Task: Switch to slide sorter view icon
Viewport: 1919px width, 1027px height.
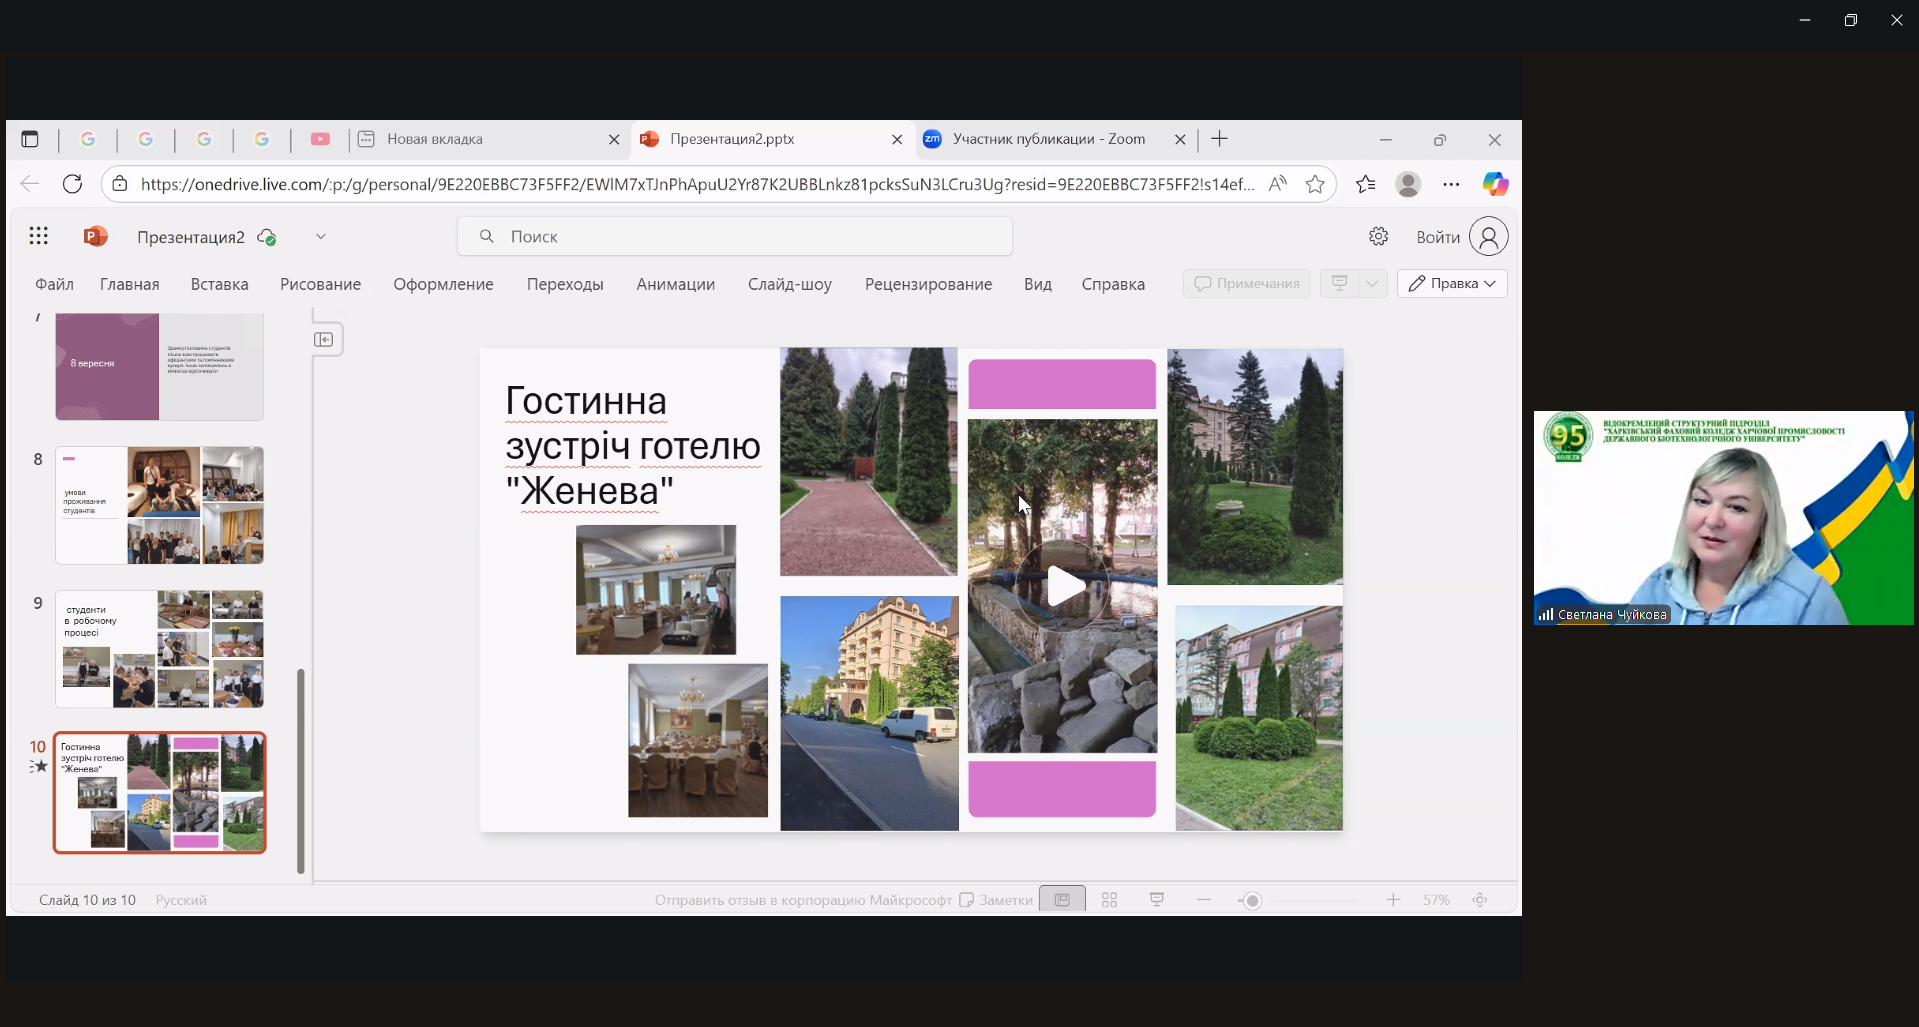Action: coord(1109,900)
